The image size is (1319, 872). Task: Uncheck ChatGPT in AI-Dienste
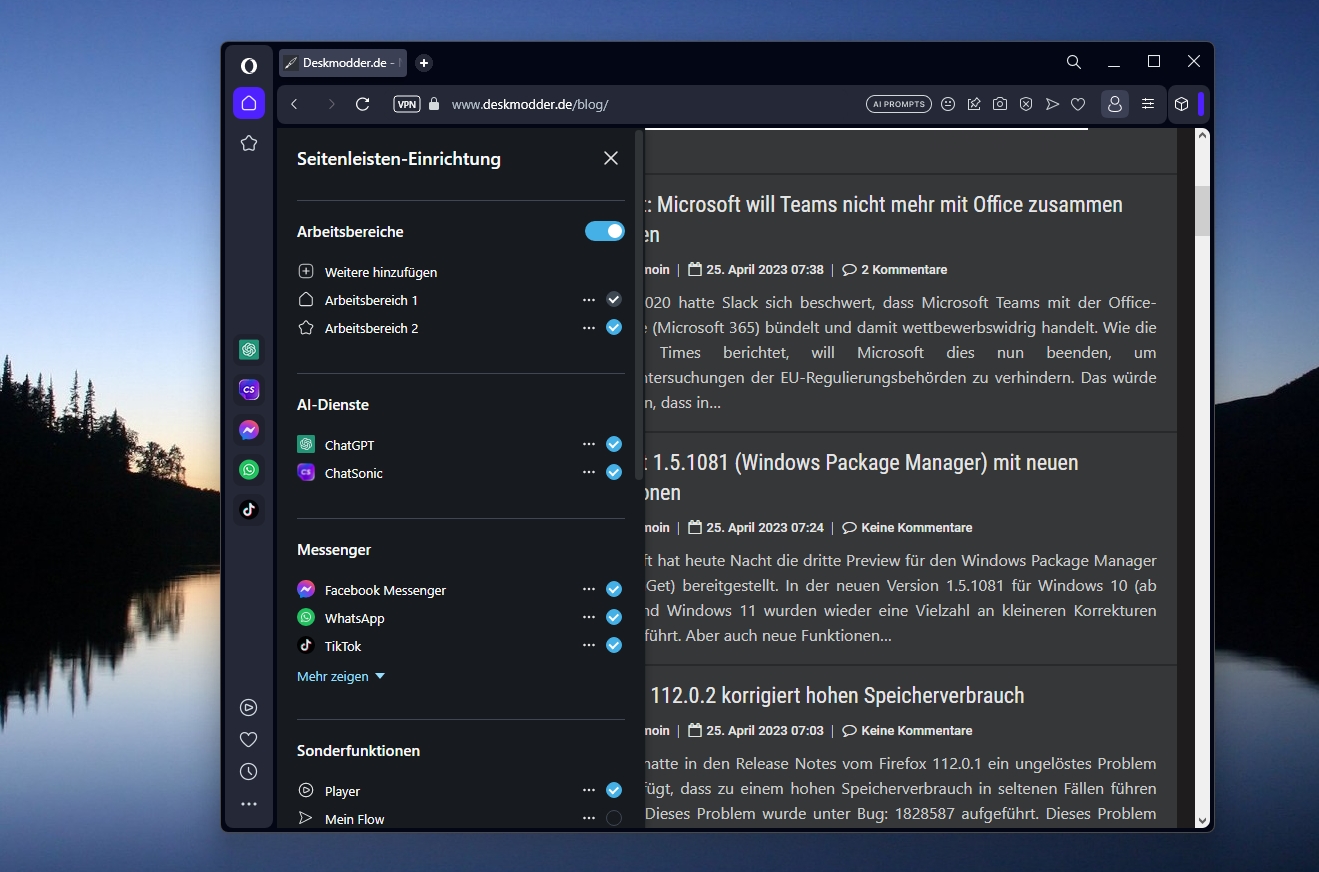click(614, 444)
